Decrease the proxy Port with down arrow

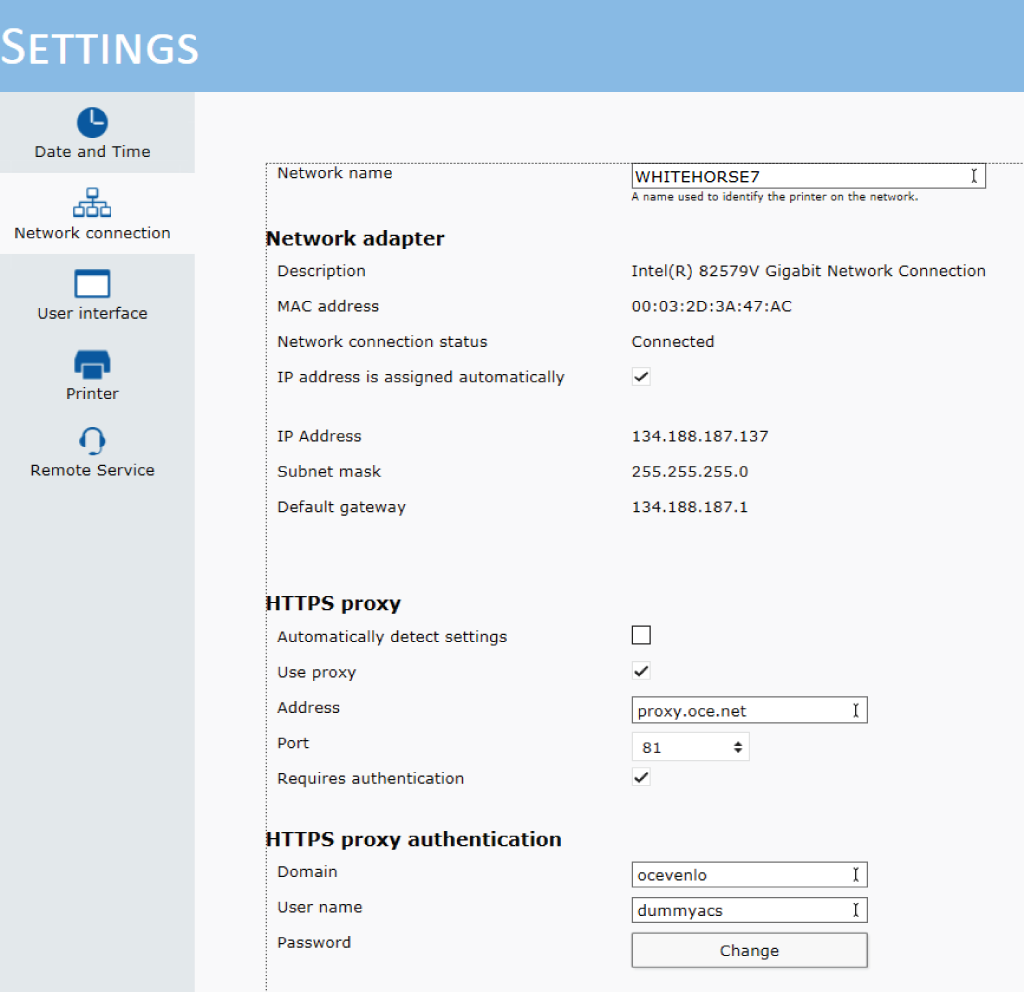(x=738, y=751)
